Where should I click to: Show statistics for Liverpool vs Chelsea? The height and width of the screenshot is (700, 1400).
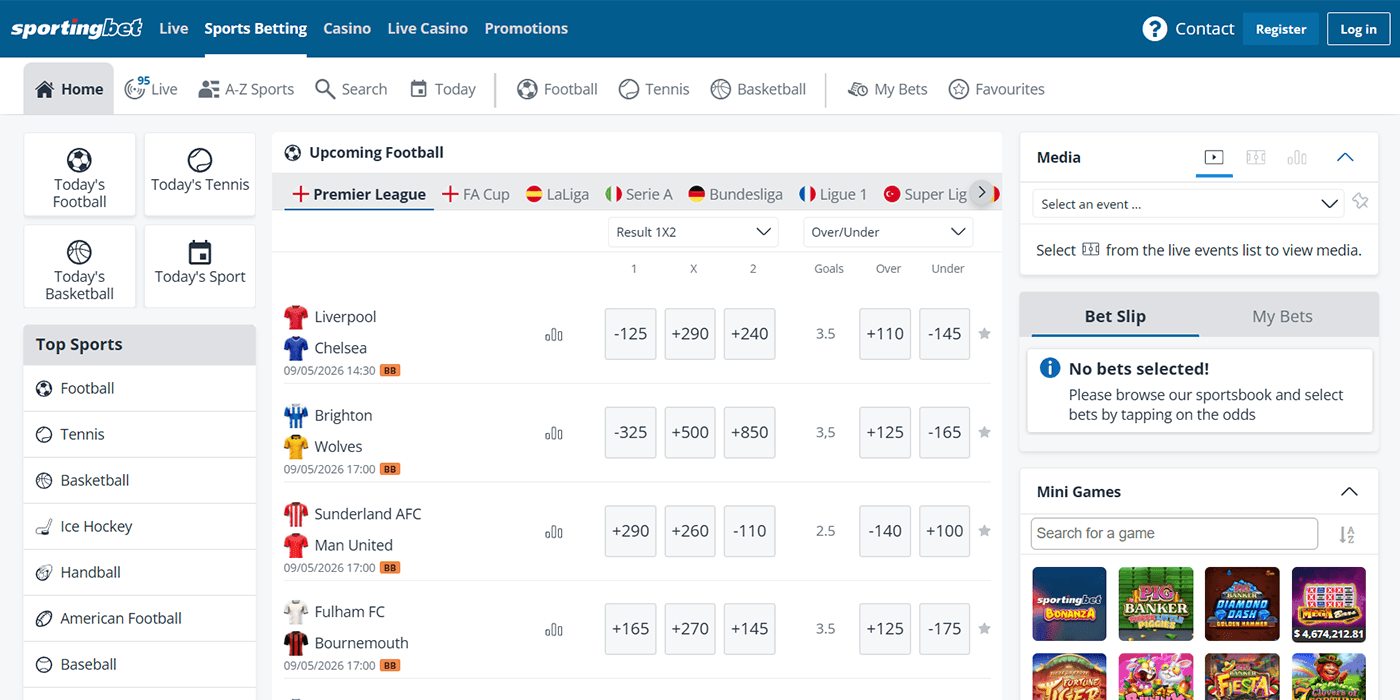pyautogui.click(x=554, y=335)
